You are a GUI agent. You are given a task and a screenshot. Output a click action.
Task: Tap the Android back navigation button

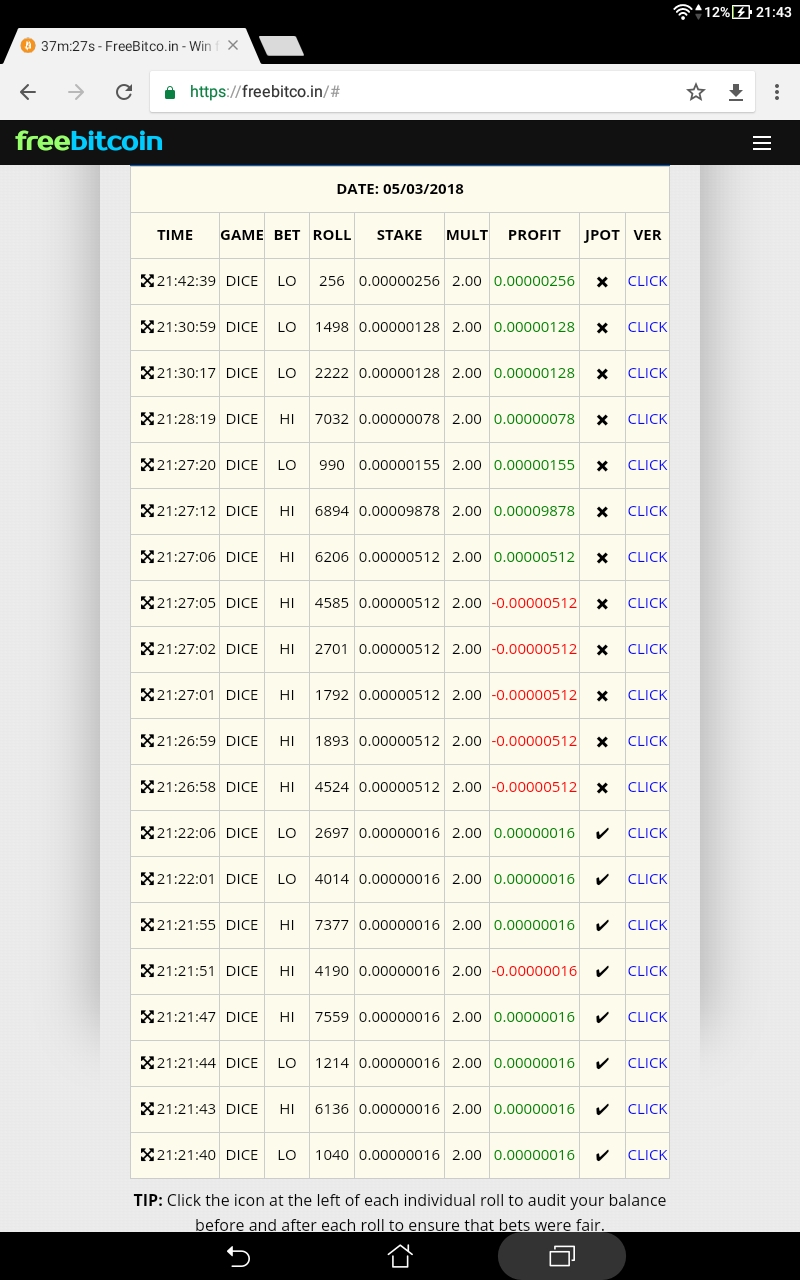[238, 1255]
